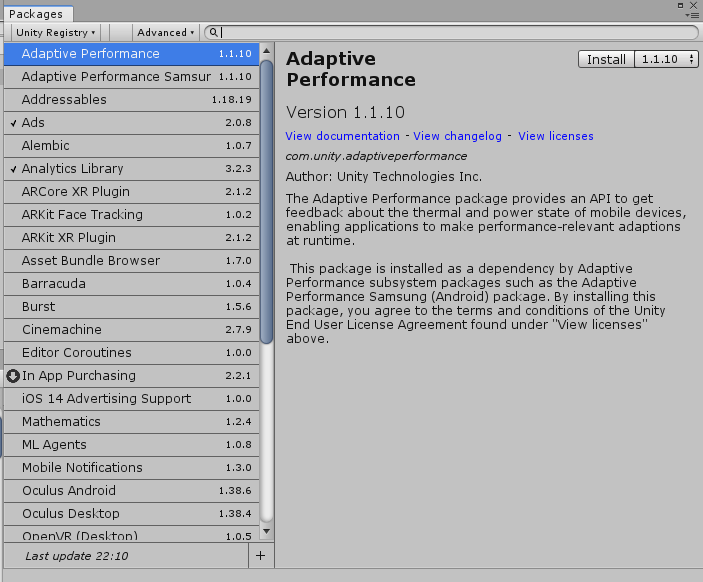Click the scroll up arrow of package list
This screenshot has height=582, width=703.
pos(267,51)
